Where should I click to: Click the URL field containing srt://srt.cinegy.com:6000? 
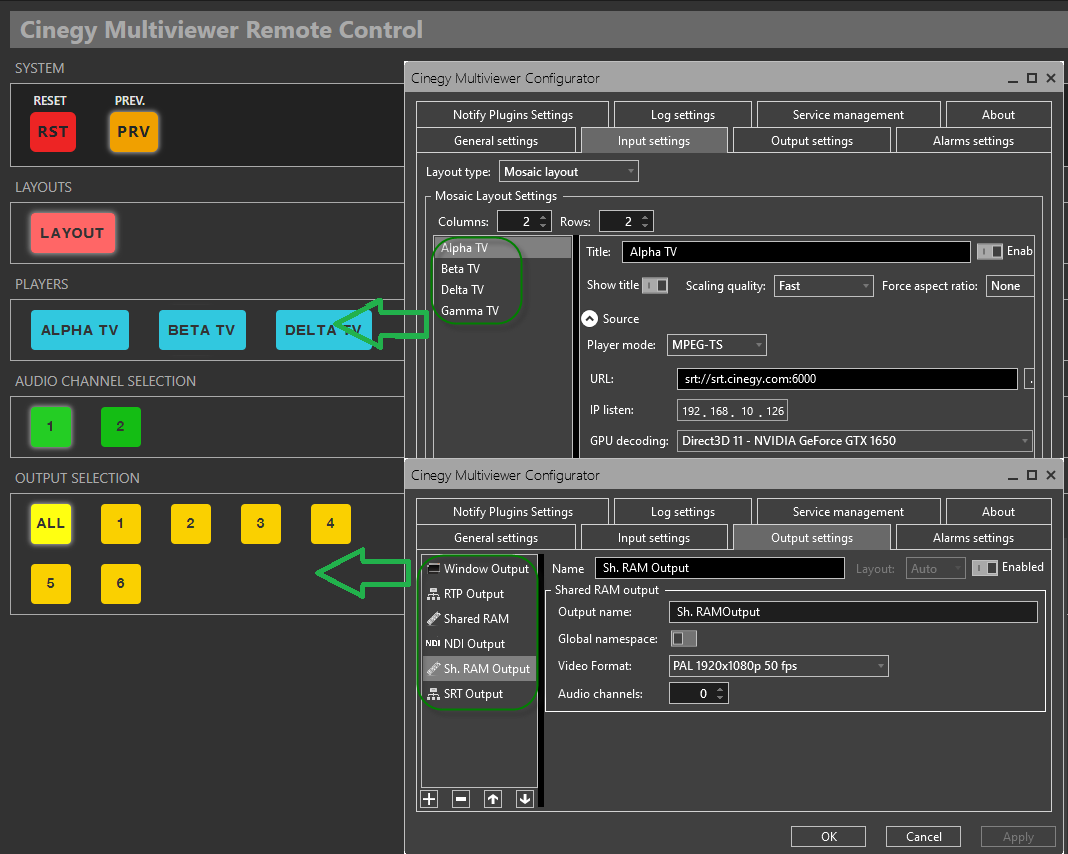845,379
